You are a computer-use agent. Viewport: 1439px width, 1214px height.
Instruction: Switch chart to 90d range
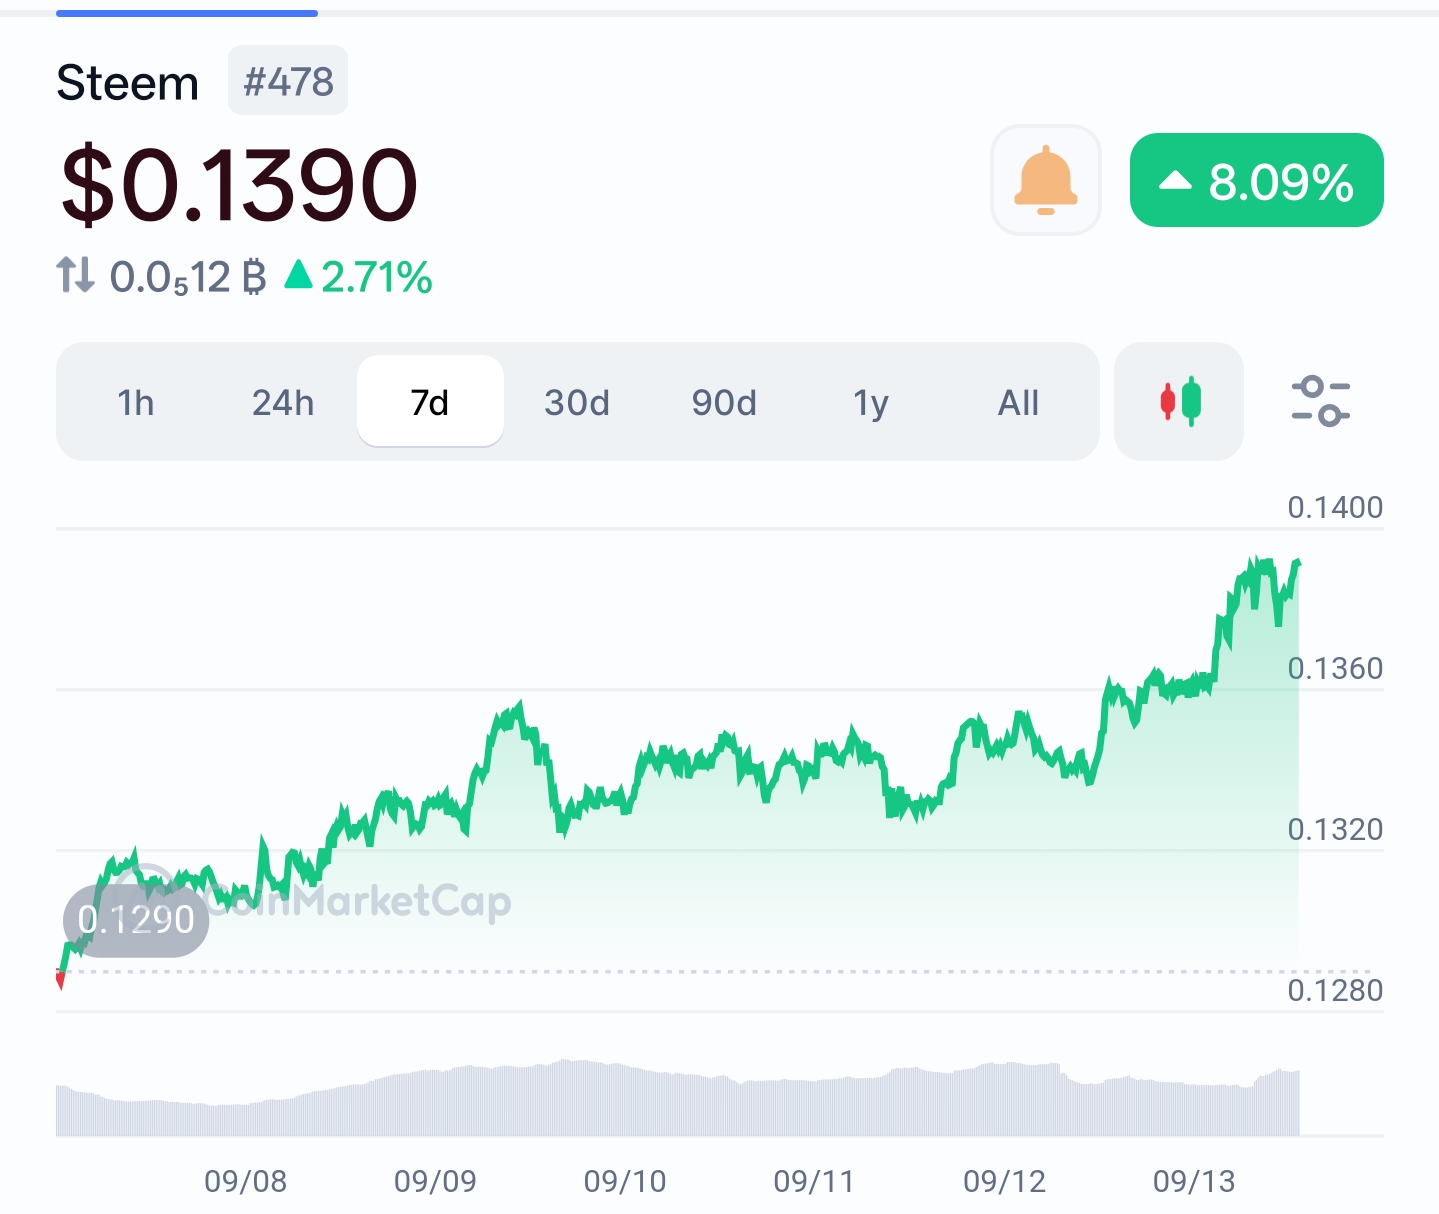click(724, 402)
